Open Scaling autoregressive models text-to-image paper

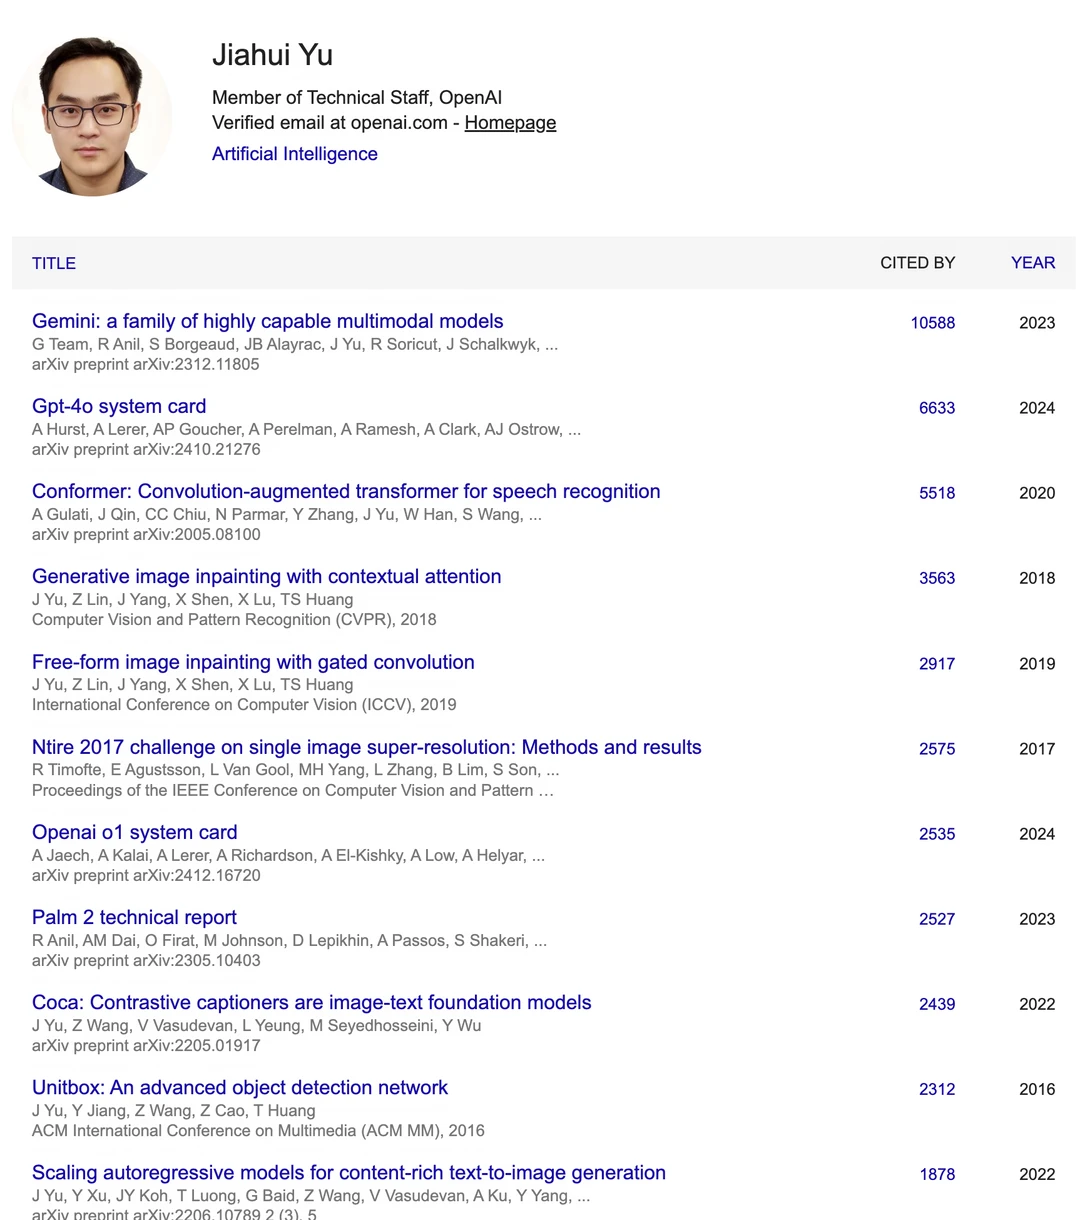click(x=349, y=1172)
